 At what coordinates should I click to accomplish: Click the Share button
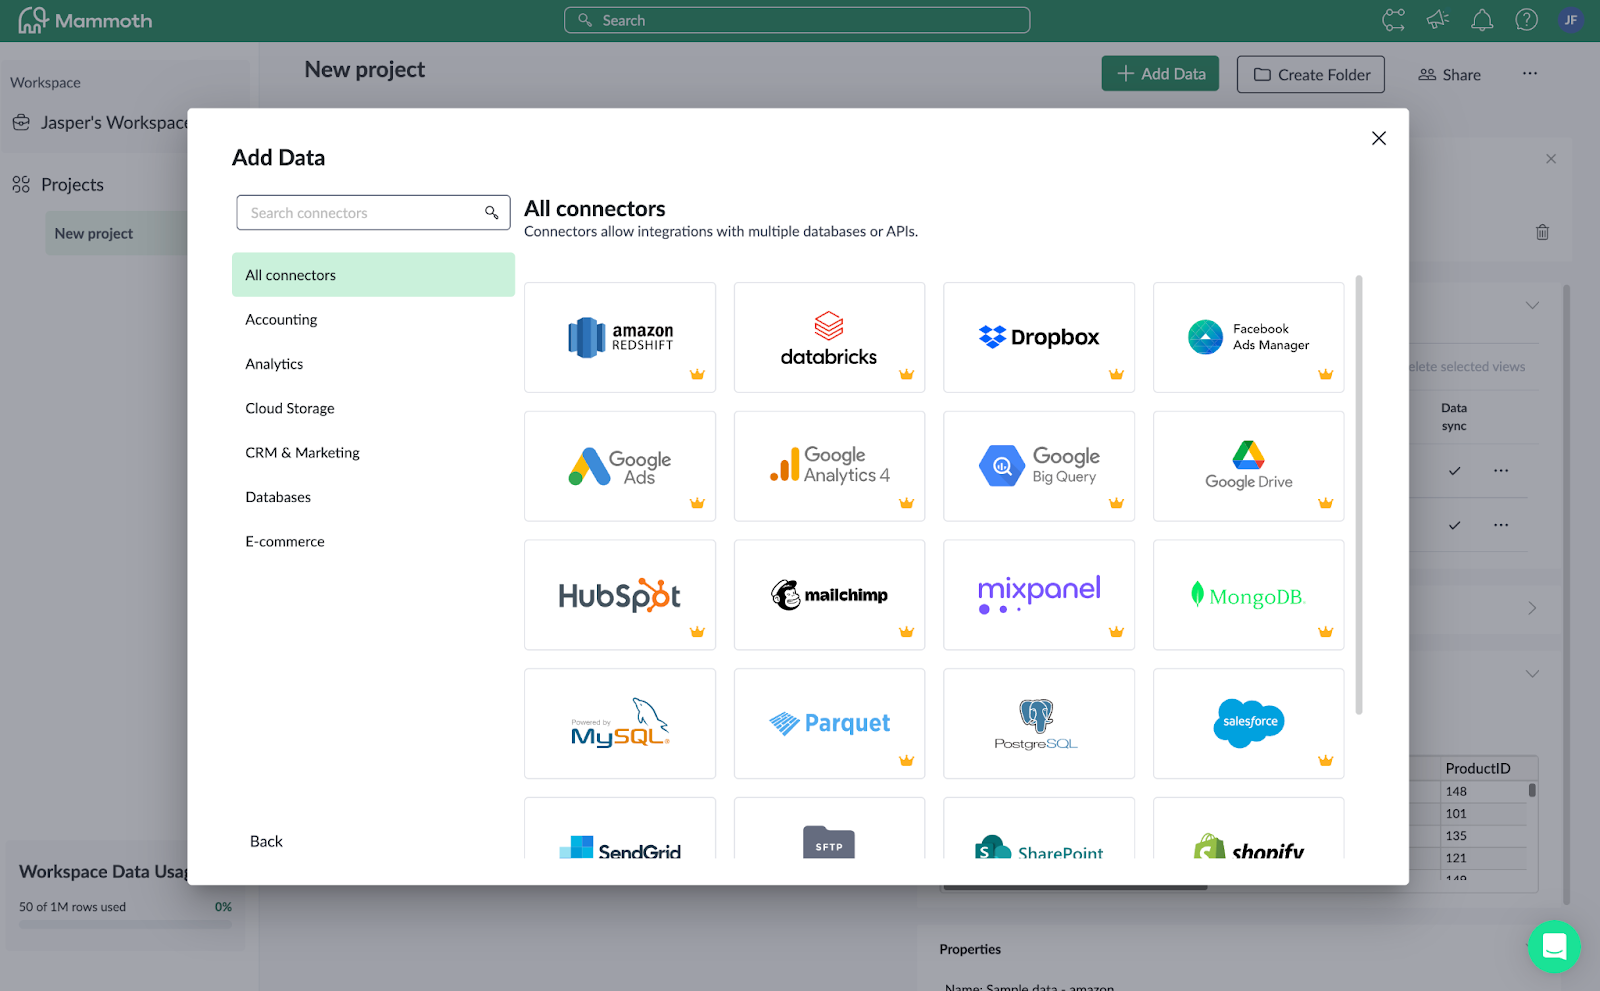(1449, 75)
